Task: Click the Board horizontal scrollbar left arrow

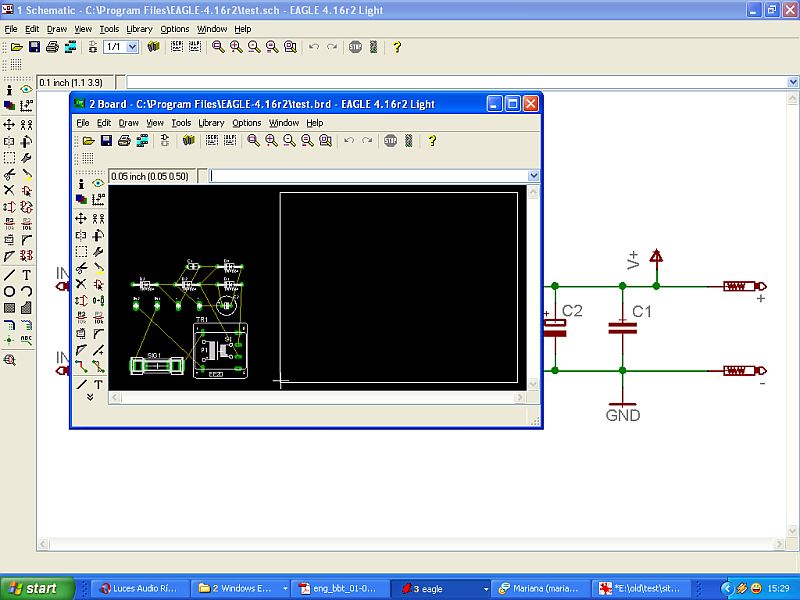Action: click(x=115, y=397)
